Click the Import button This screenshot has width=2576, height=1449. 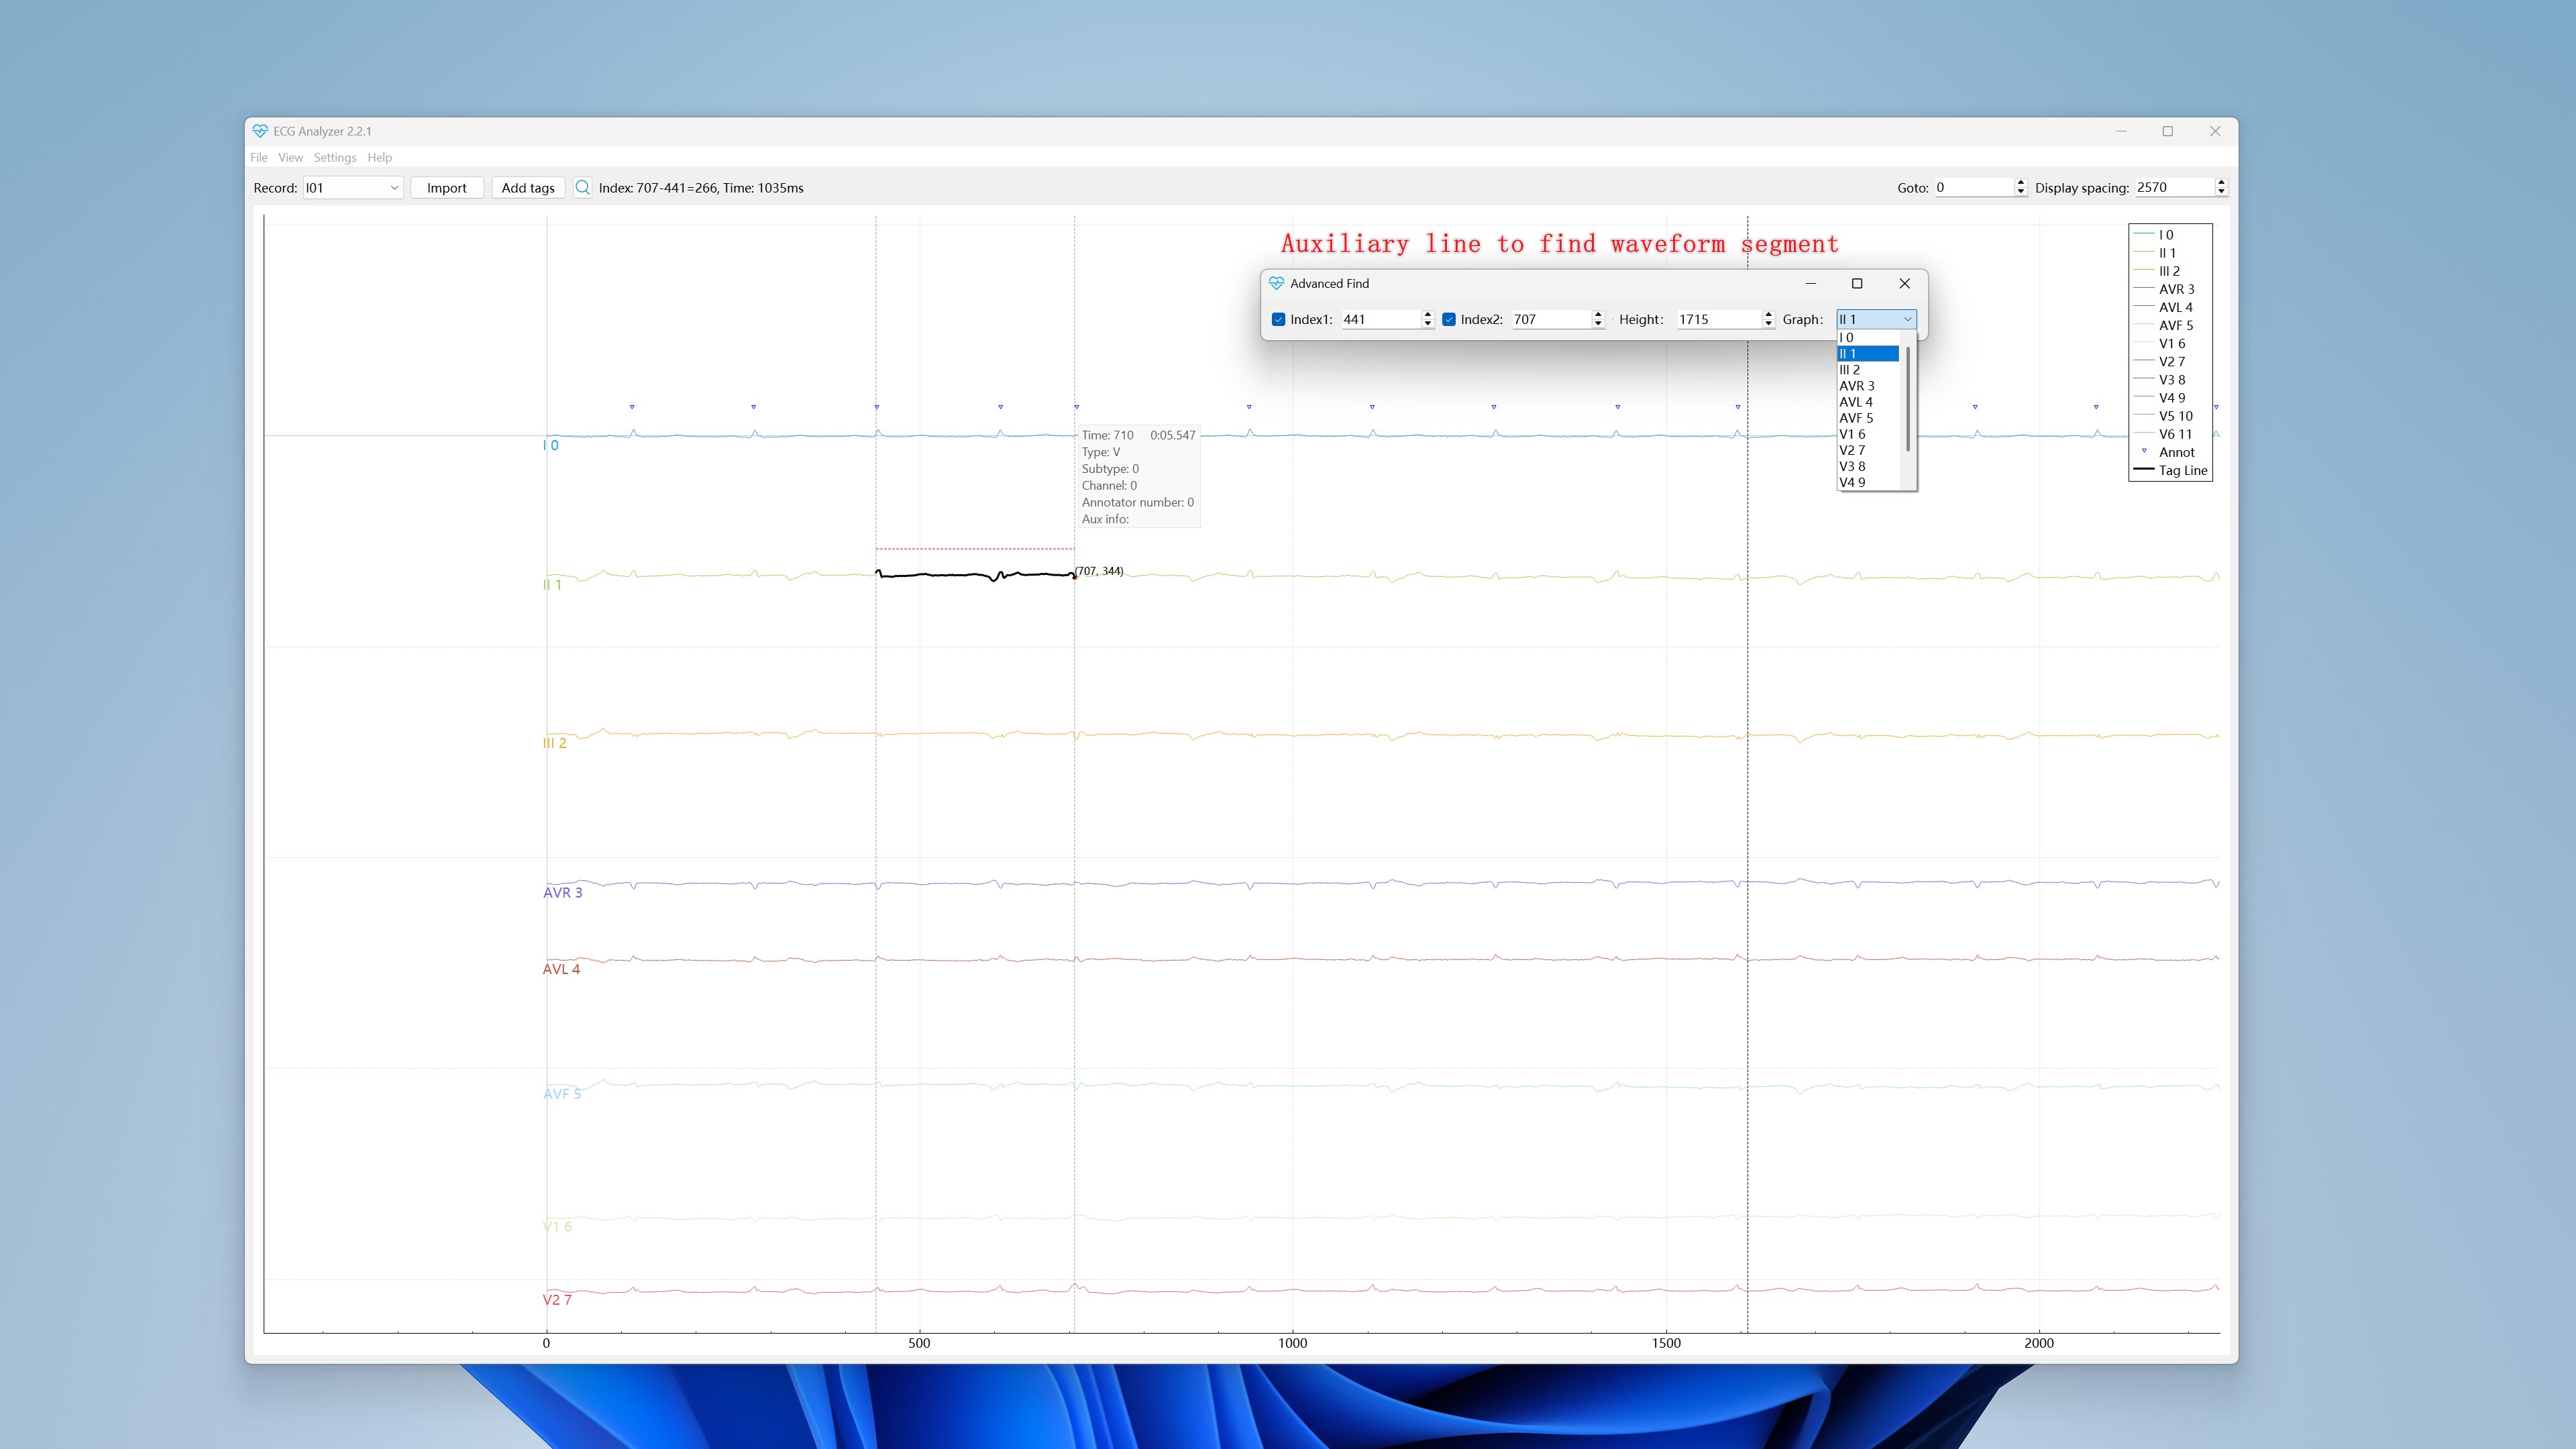click(446, 187)
